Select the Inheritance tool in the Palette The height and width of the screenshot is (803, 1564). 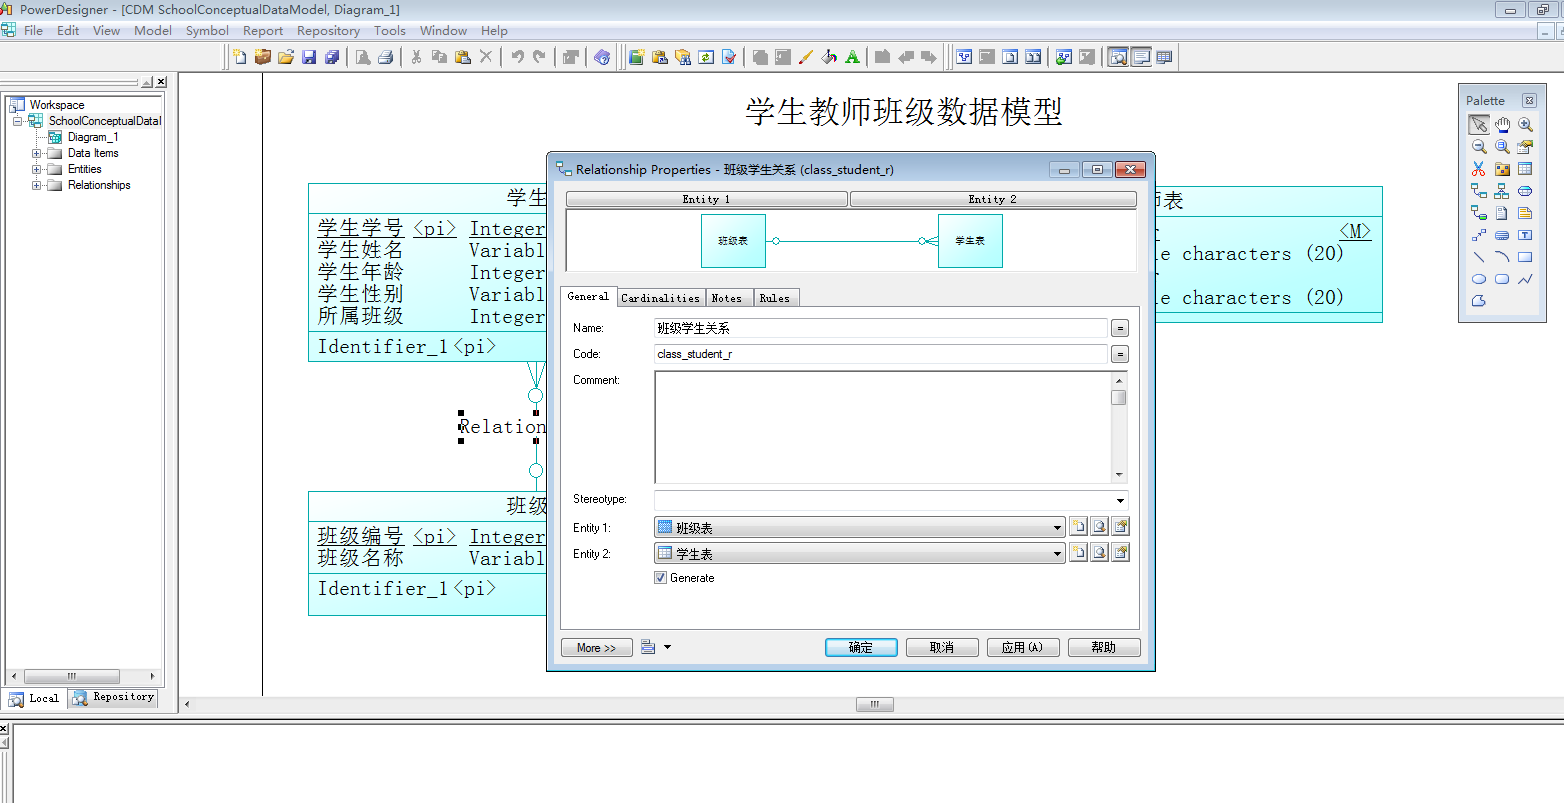pyautogui.click(x=1502, y=190)
